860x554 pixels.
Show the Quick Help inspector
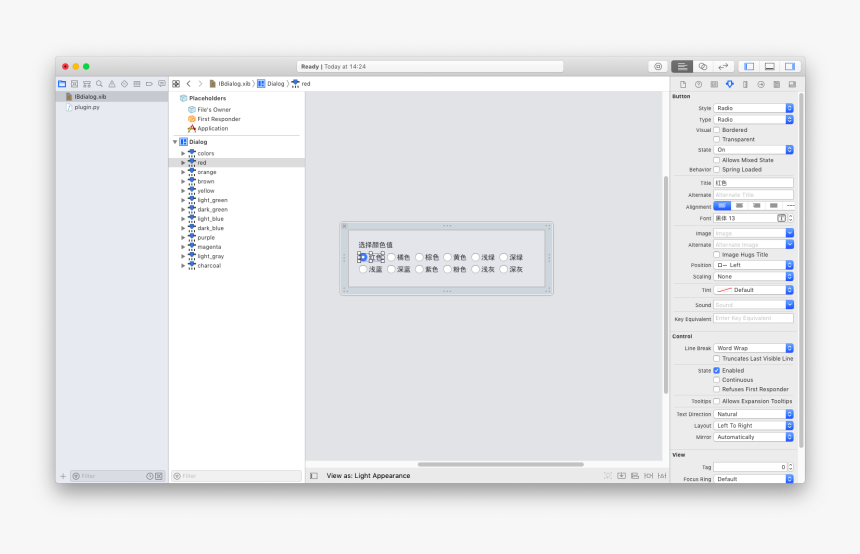pyautogui.click(x=698, y=84)
